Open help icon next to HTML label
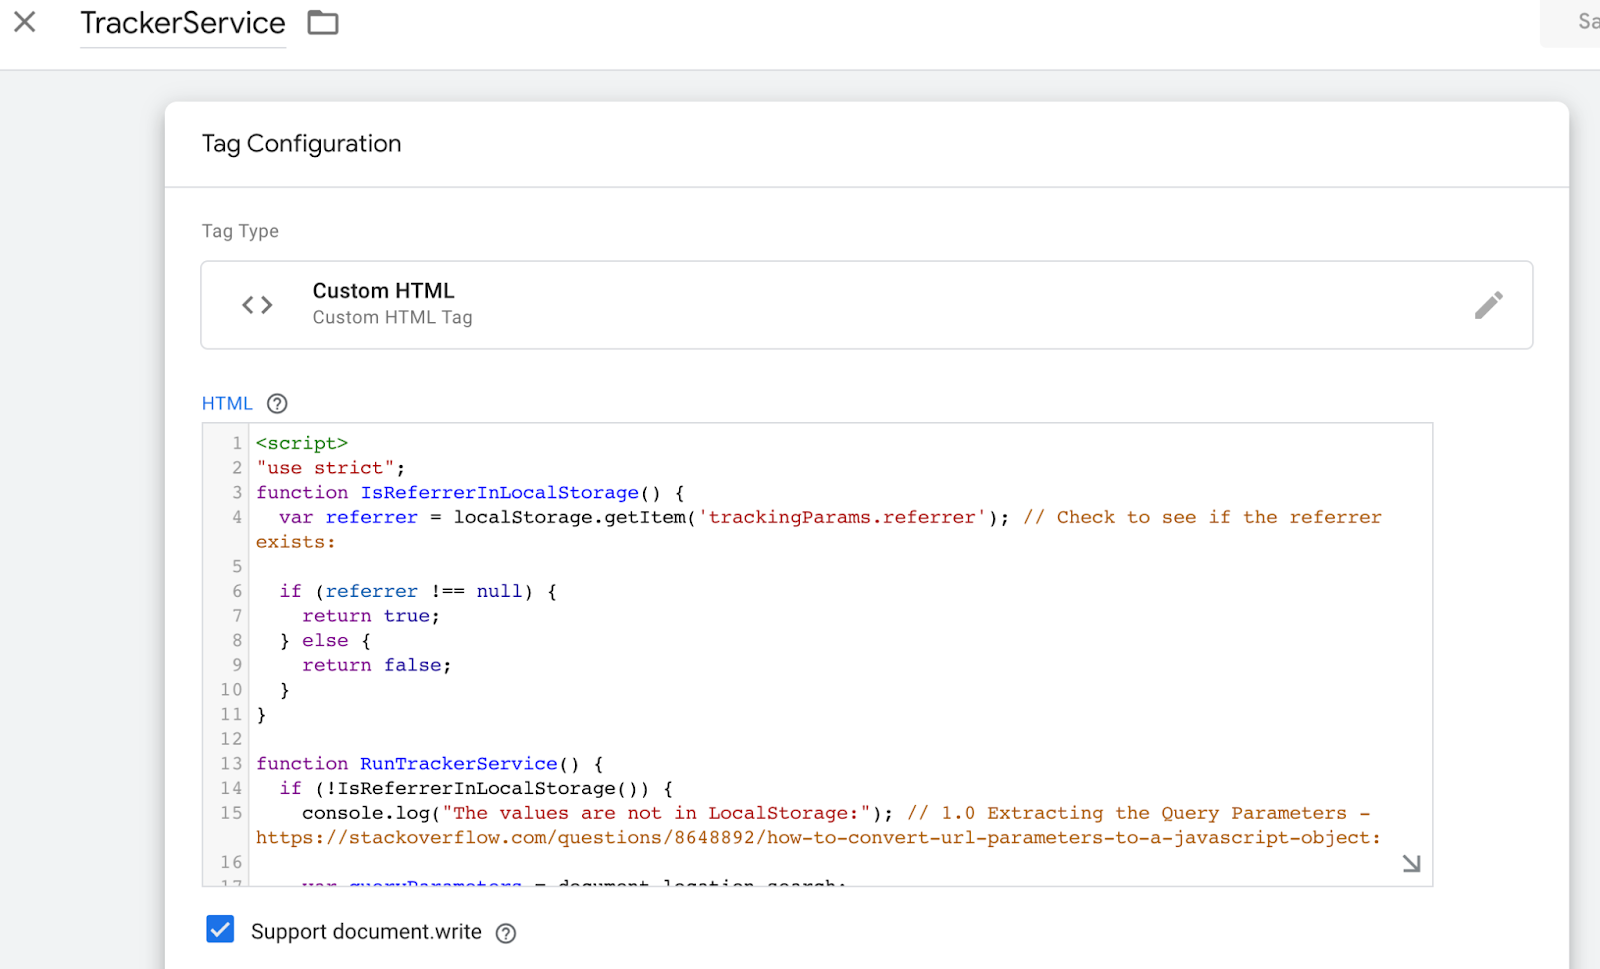This screenshot has width=1600, height=969. 277,403
